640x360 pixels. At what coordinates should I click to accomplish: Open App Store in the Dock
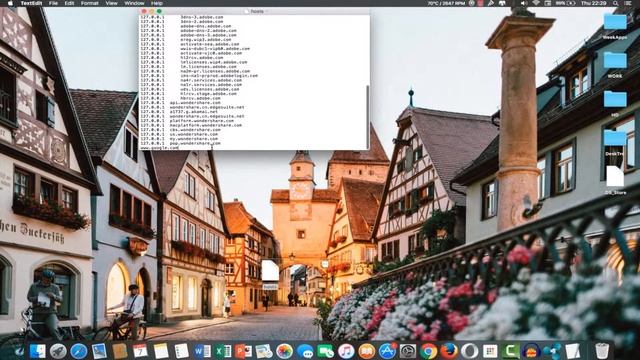tap(387, 351)
